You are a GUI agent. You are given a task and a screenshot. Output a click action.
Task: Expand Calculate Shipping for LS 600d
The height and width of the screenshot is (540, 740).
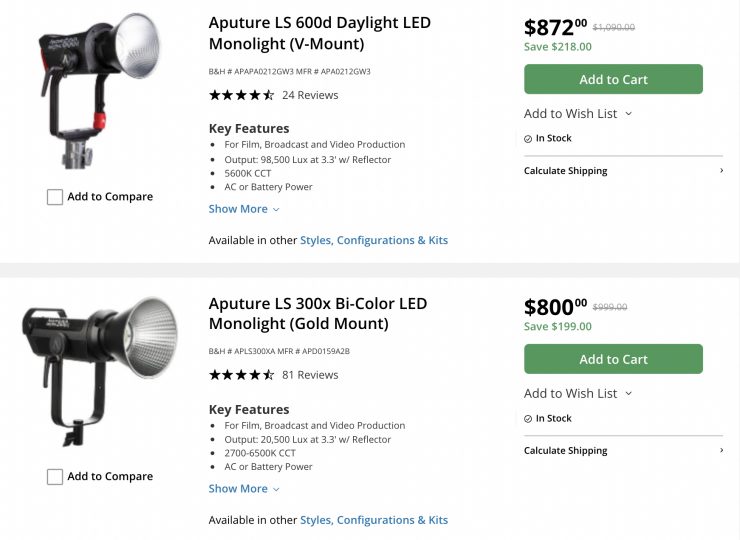click(x=623, y=171)
